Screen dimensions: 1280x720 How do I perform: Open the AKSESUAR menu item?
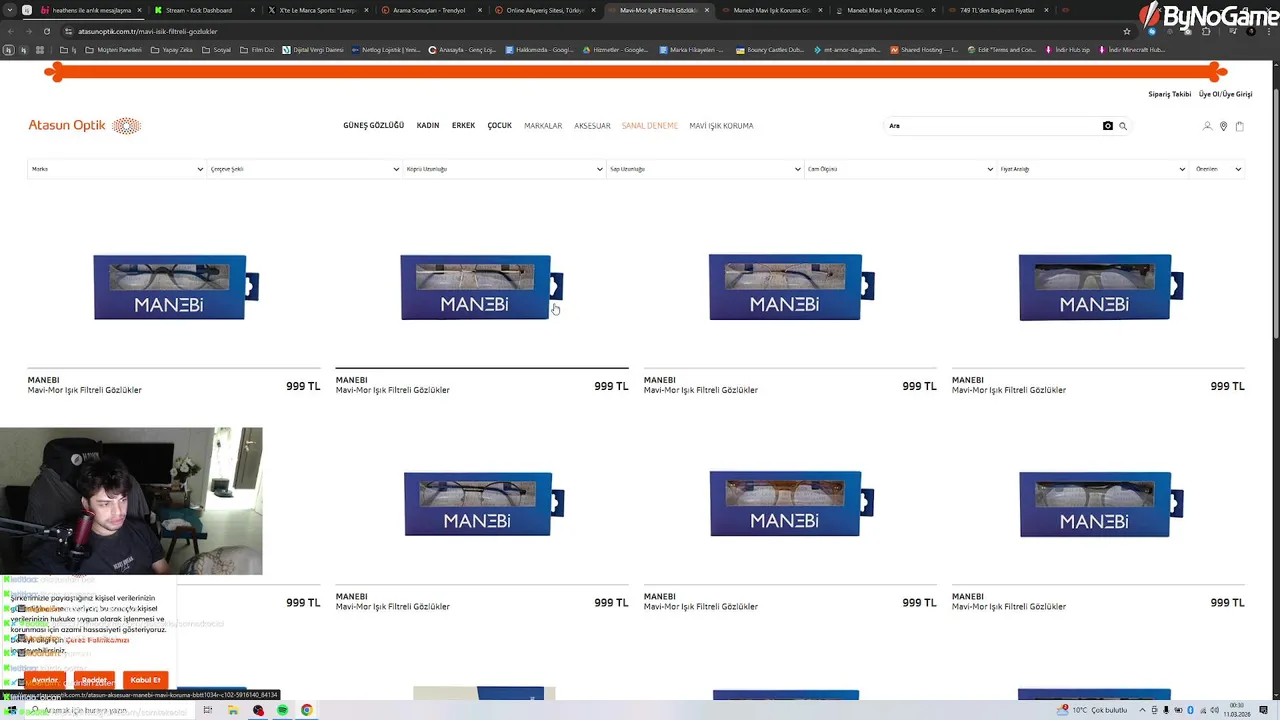coord(592,126)
